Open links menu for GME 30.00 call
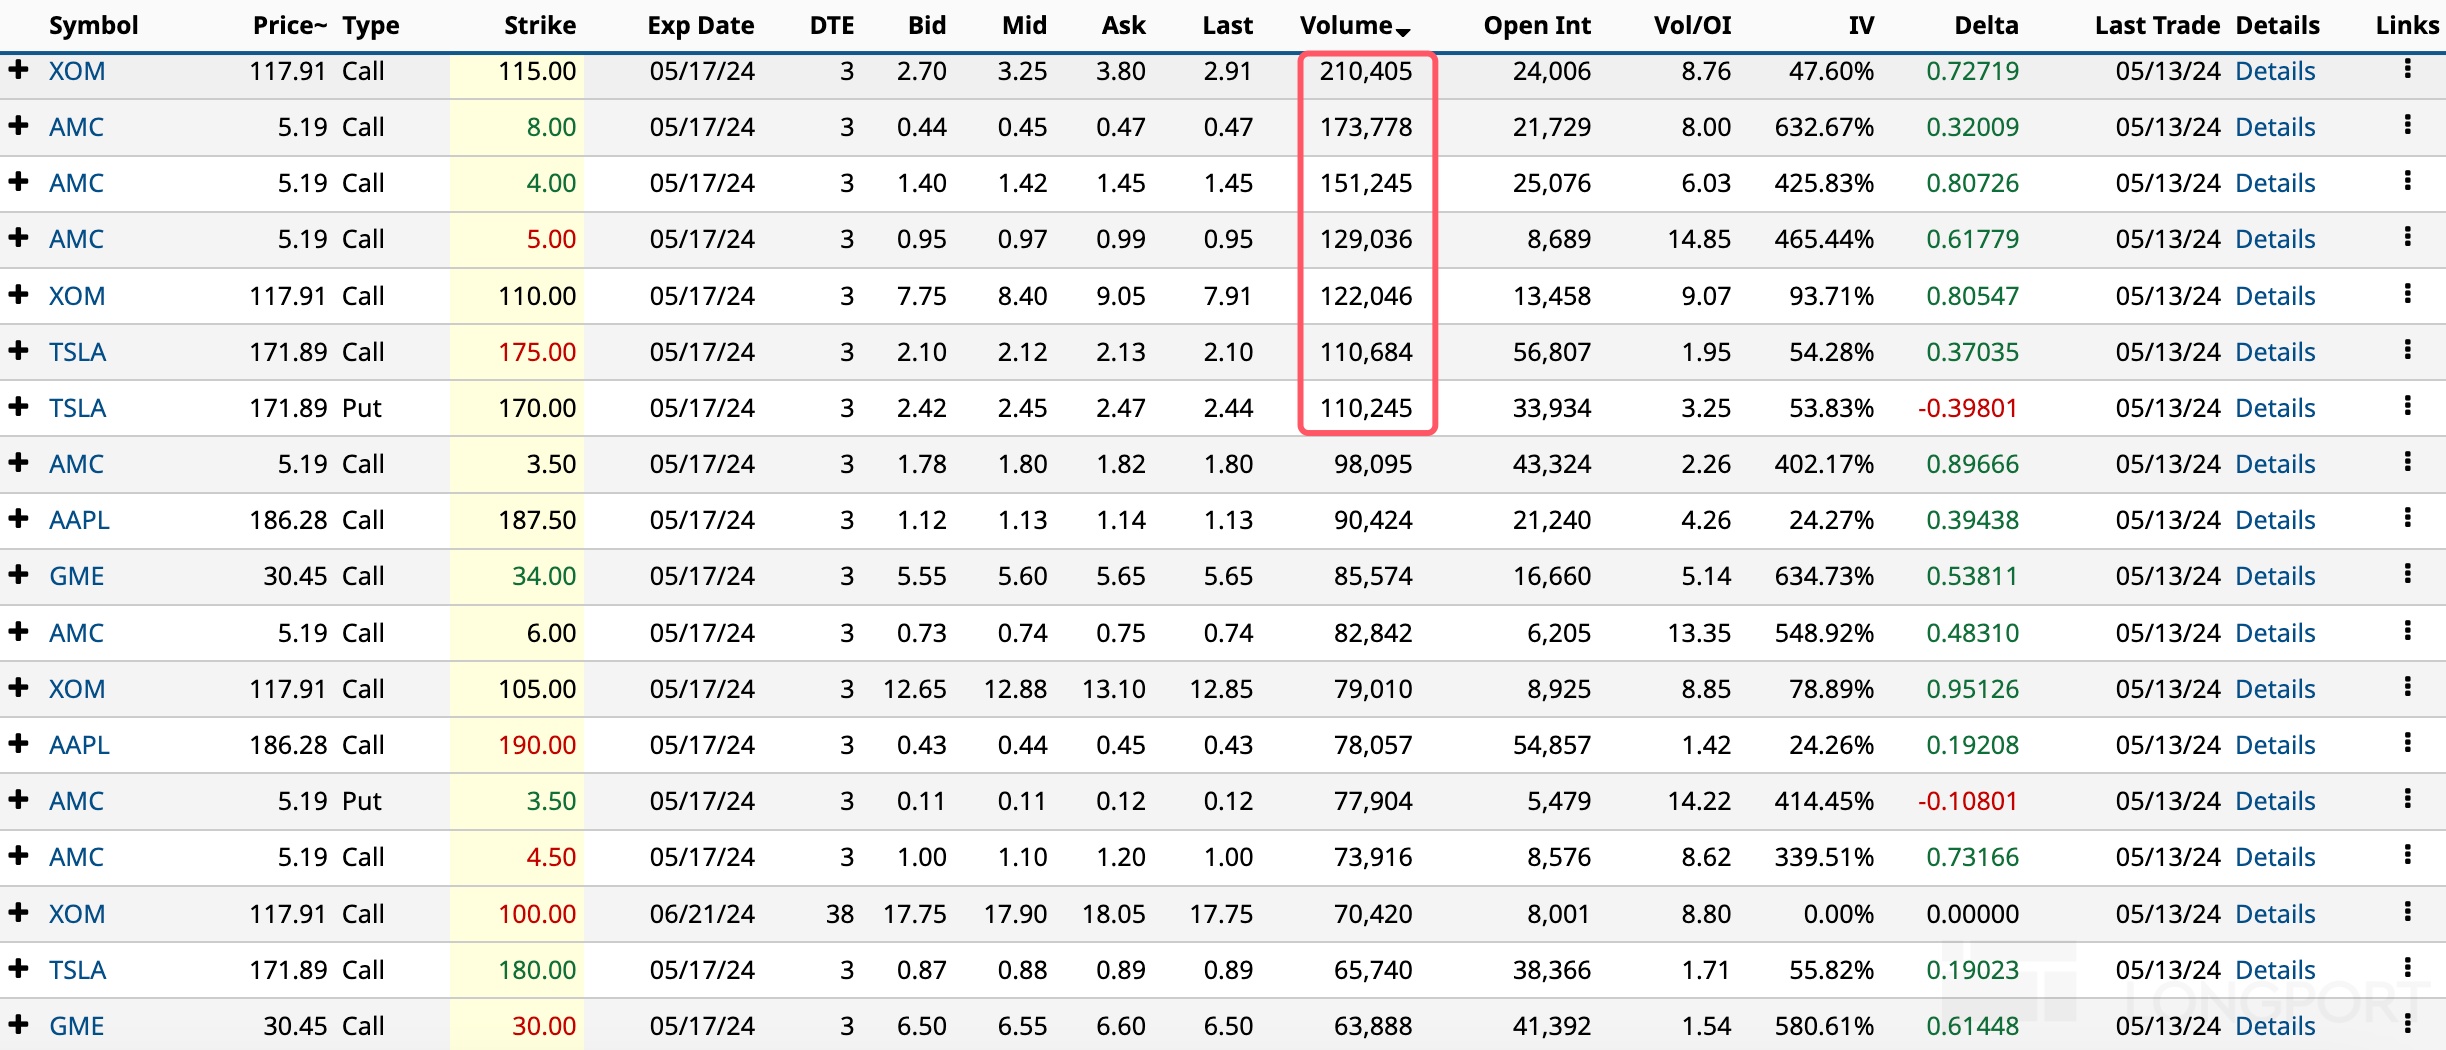 point(2407,1024)
